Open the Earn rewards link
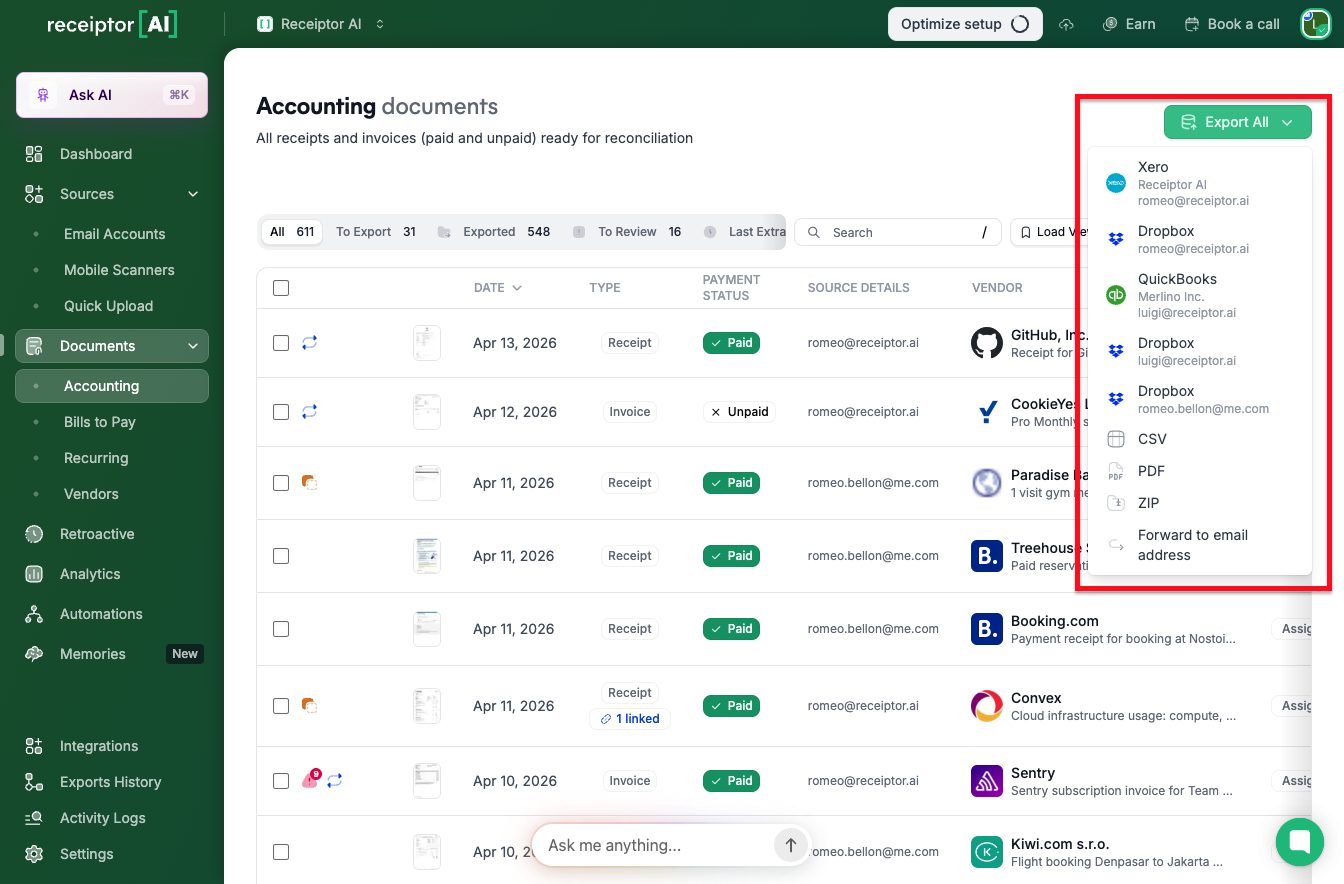The image size is (1344, 884). click(x=1129, y=24)
